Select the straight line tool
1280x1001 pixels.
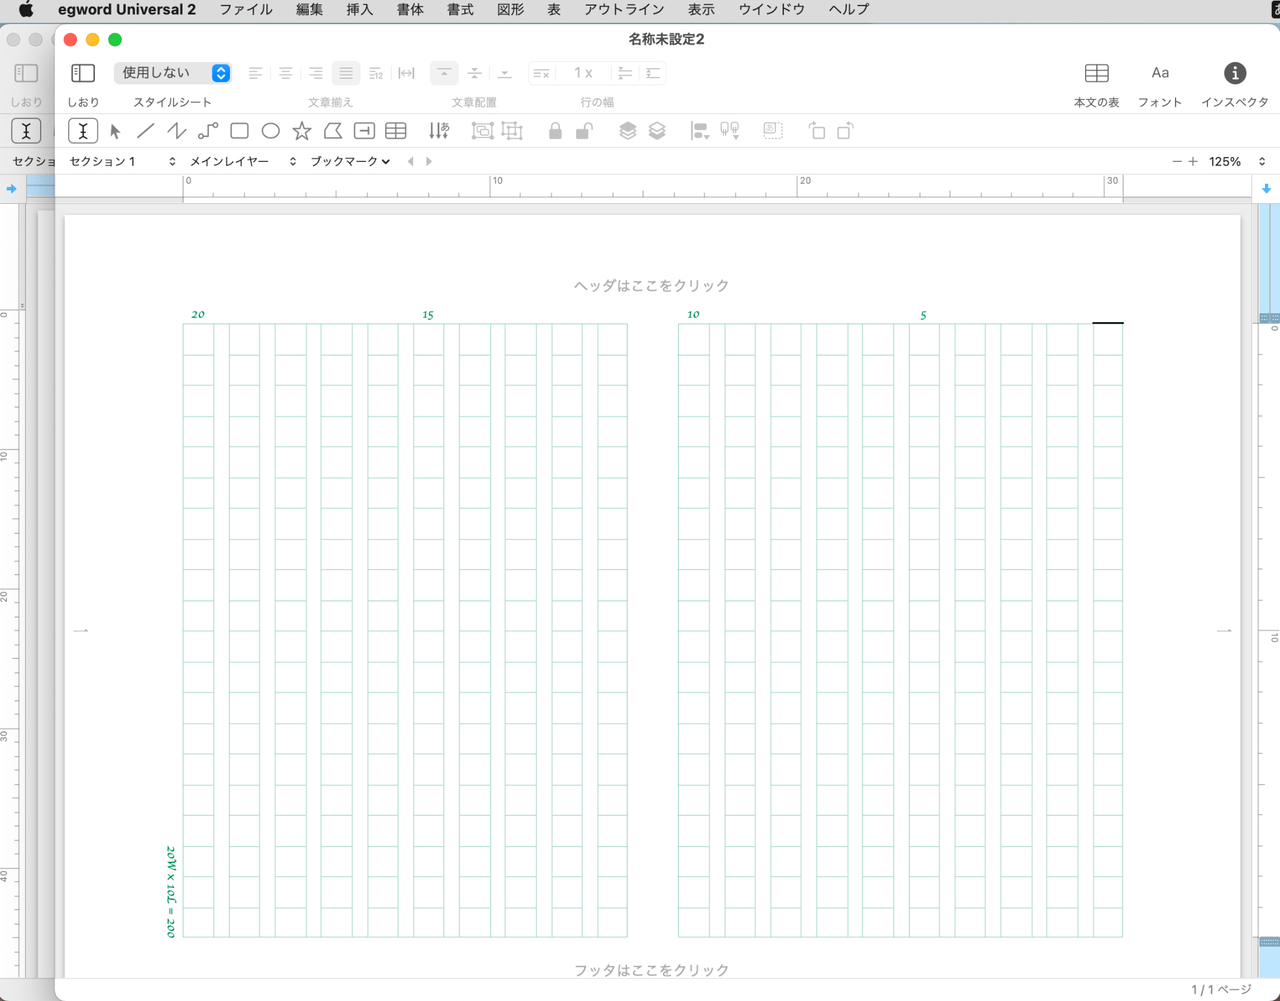(x=146, y=131)
